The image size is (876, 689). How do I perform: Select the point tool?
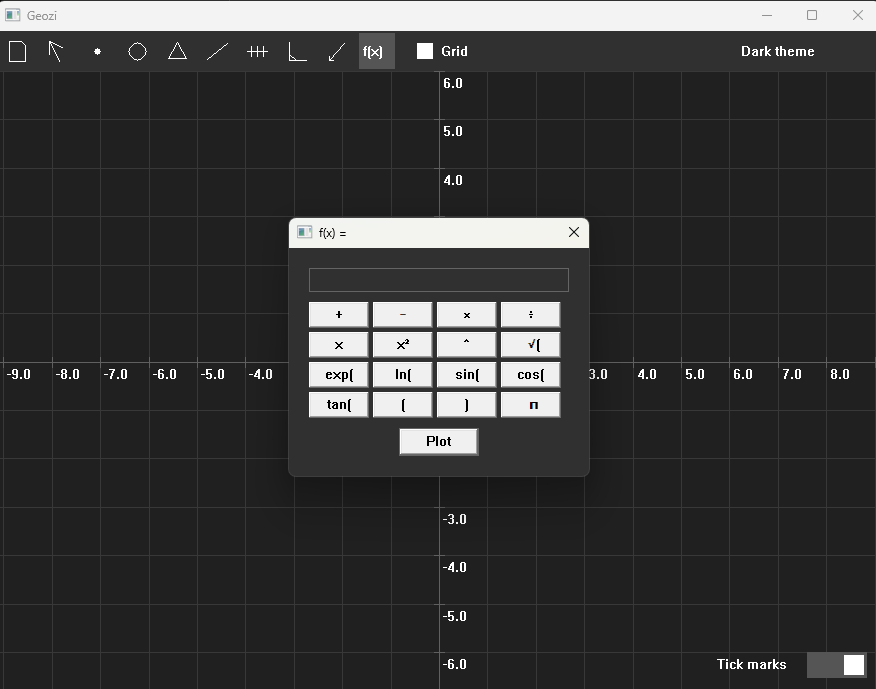(x=97, y=51)
